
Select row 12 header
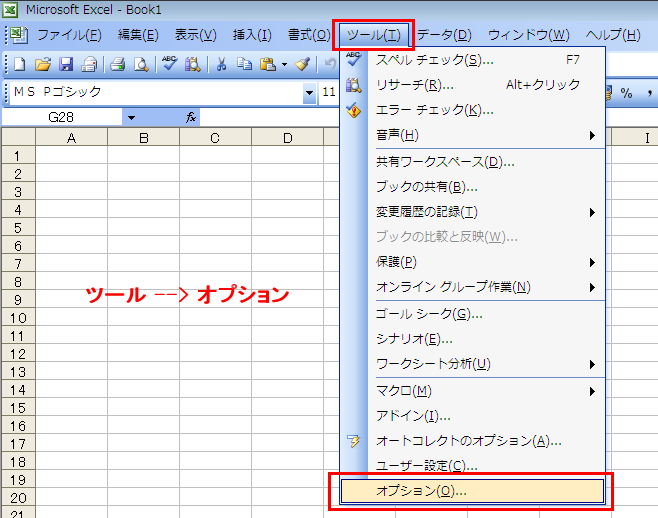18,354
